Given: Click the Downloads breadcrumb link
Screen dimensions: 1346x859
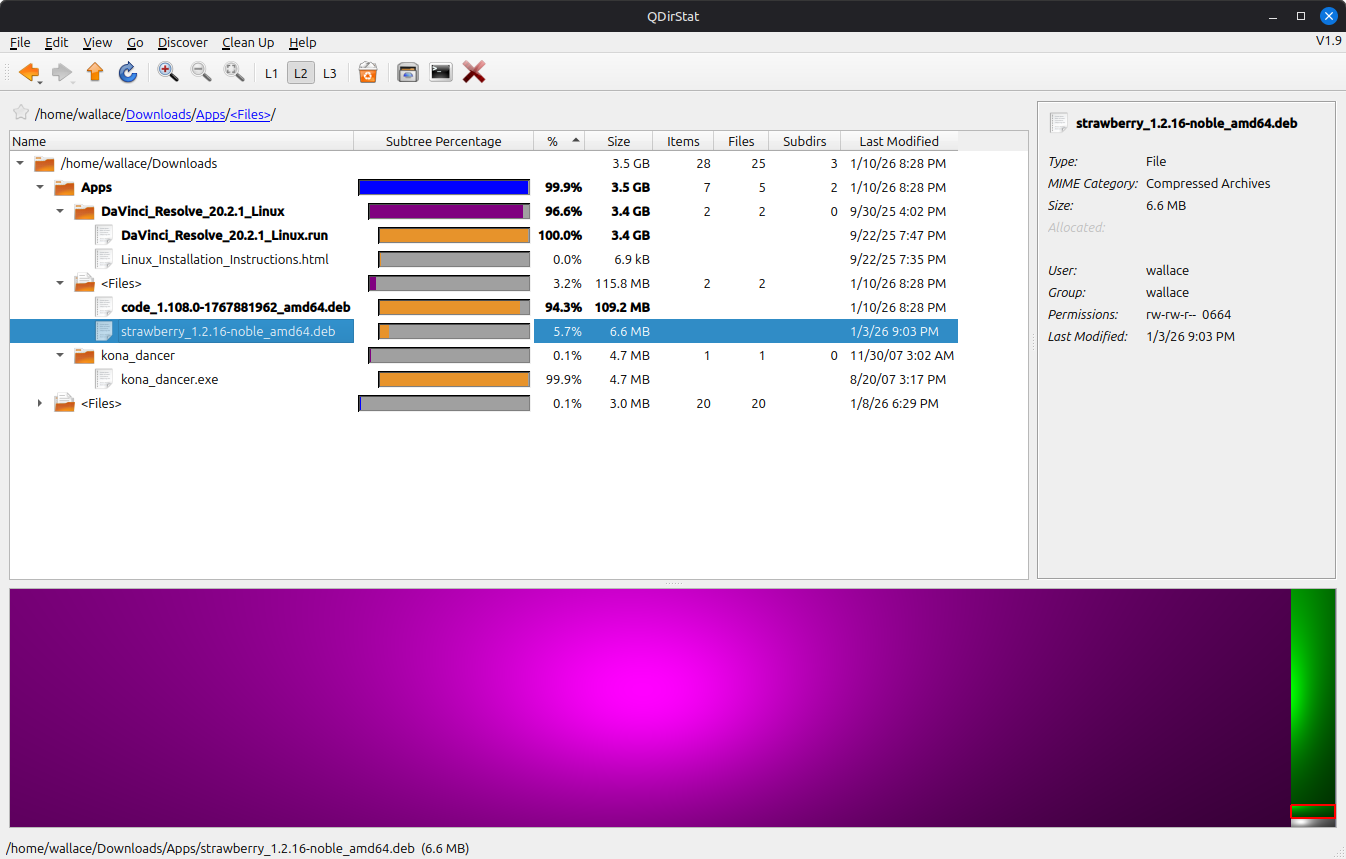Looking at the screenshot, I should pyautogui.click(x=158, y=115).
